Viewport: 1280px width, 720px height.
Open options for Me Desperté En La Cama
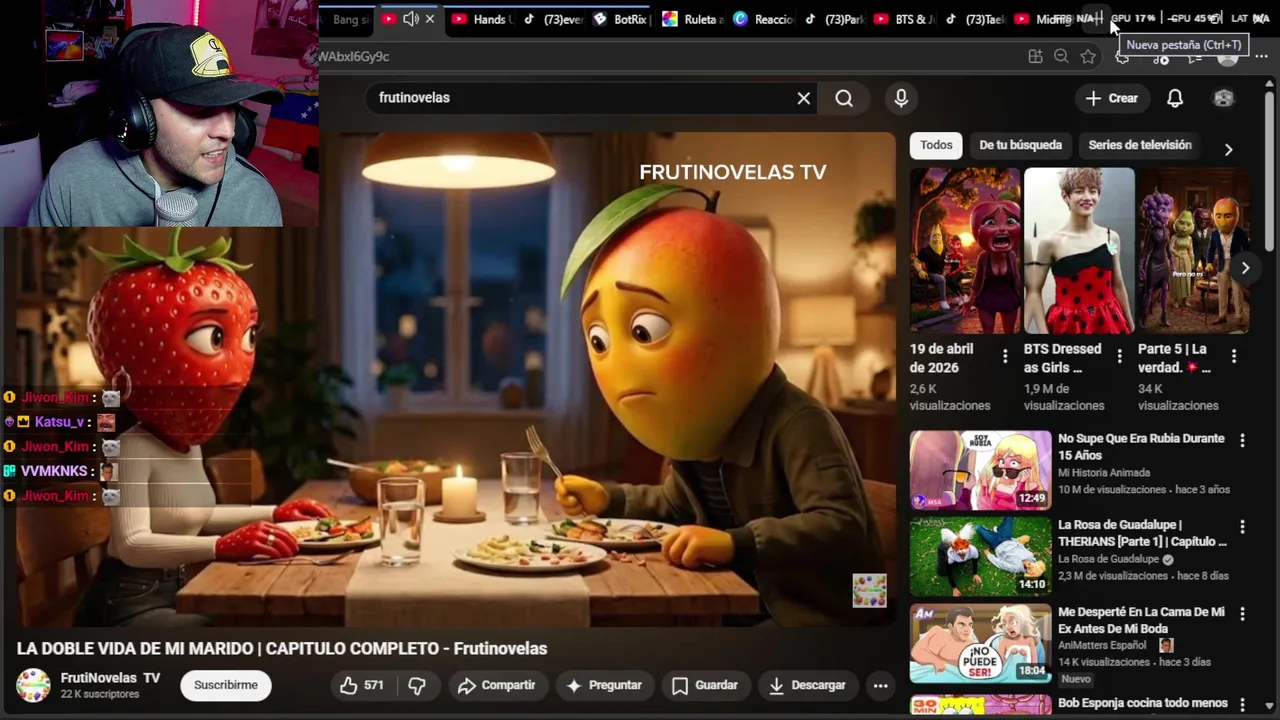click(1242, 613)
